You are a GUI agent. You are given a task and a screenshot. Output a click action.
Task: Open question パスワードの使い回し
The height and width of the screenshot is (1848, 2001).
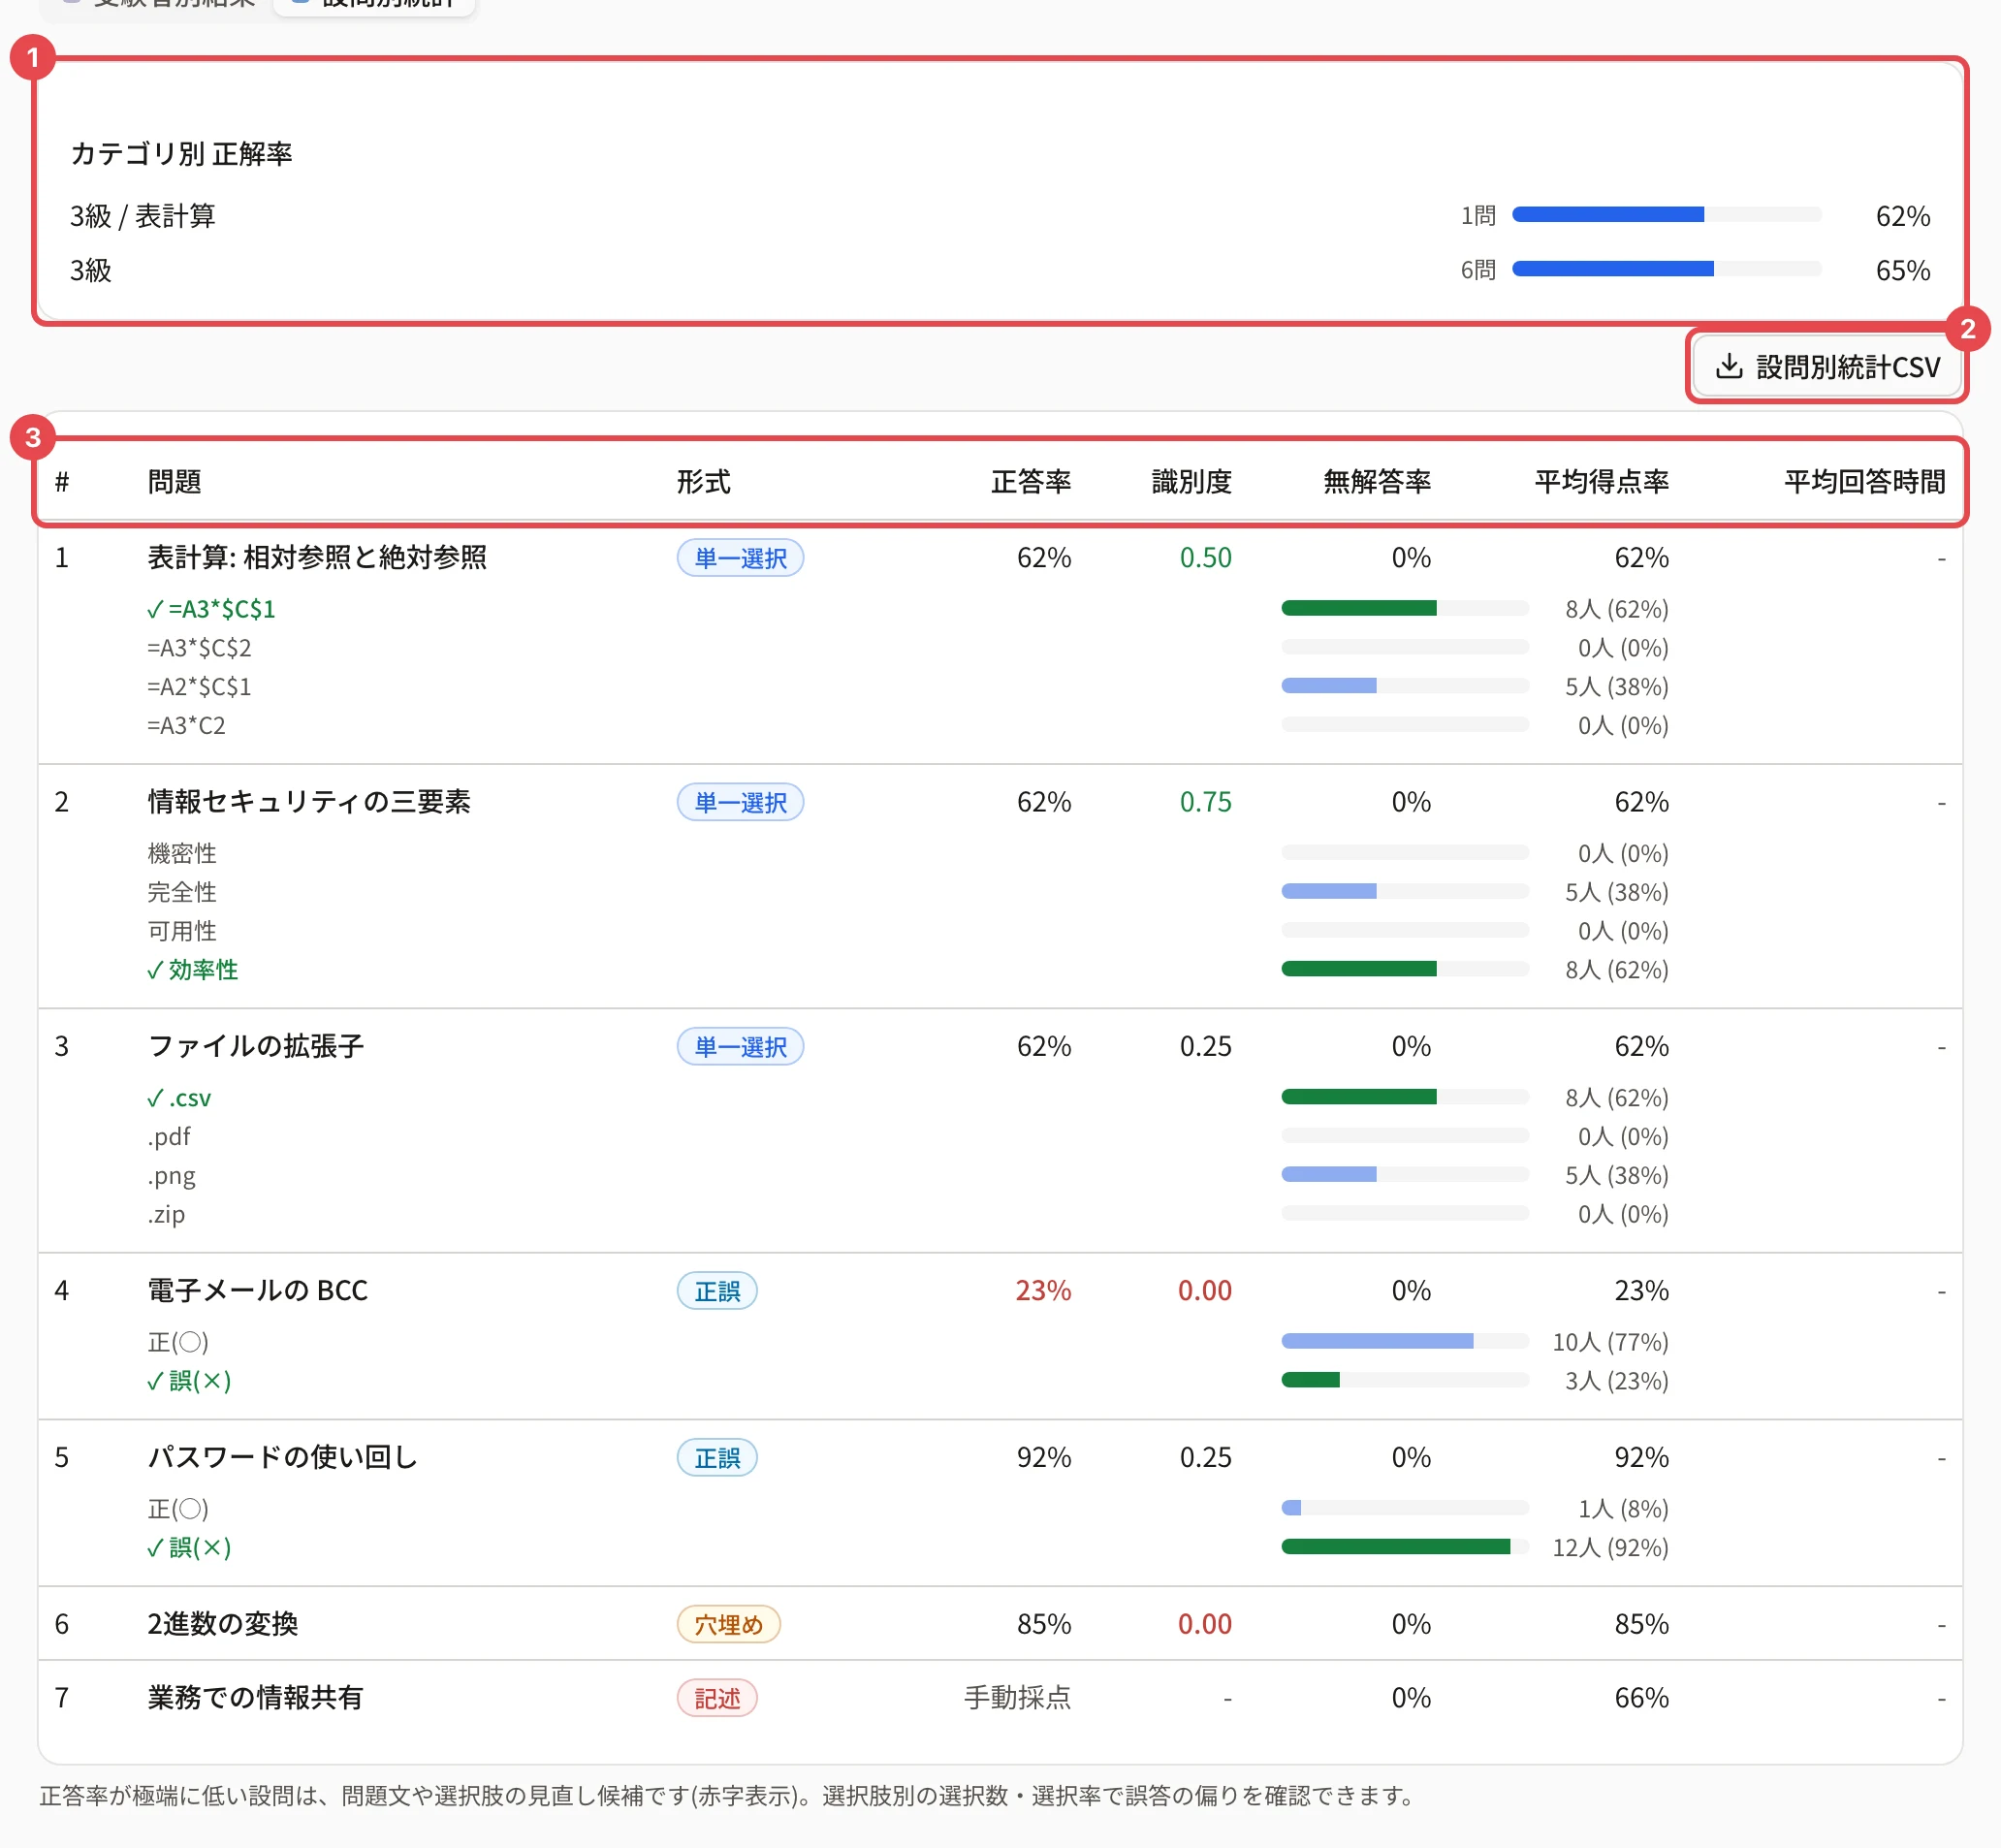pyautogui.click(x=282, y=1457)
